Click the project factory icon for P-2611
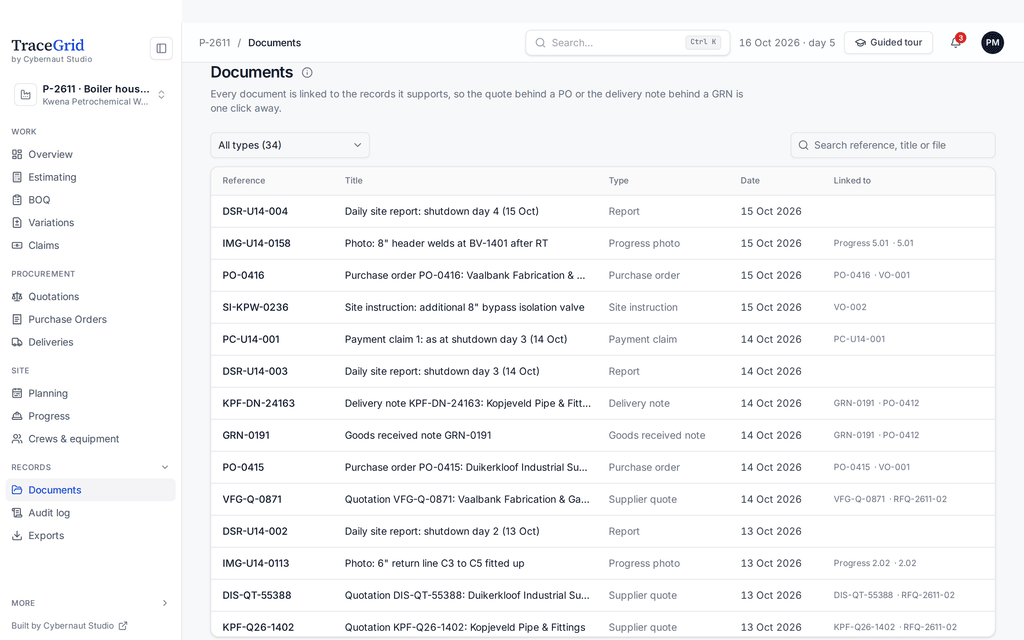This screenshot has width=1024, height=640. (x=25, y=95)
